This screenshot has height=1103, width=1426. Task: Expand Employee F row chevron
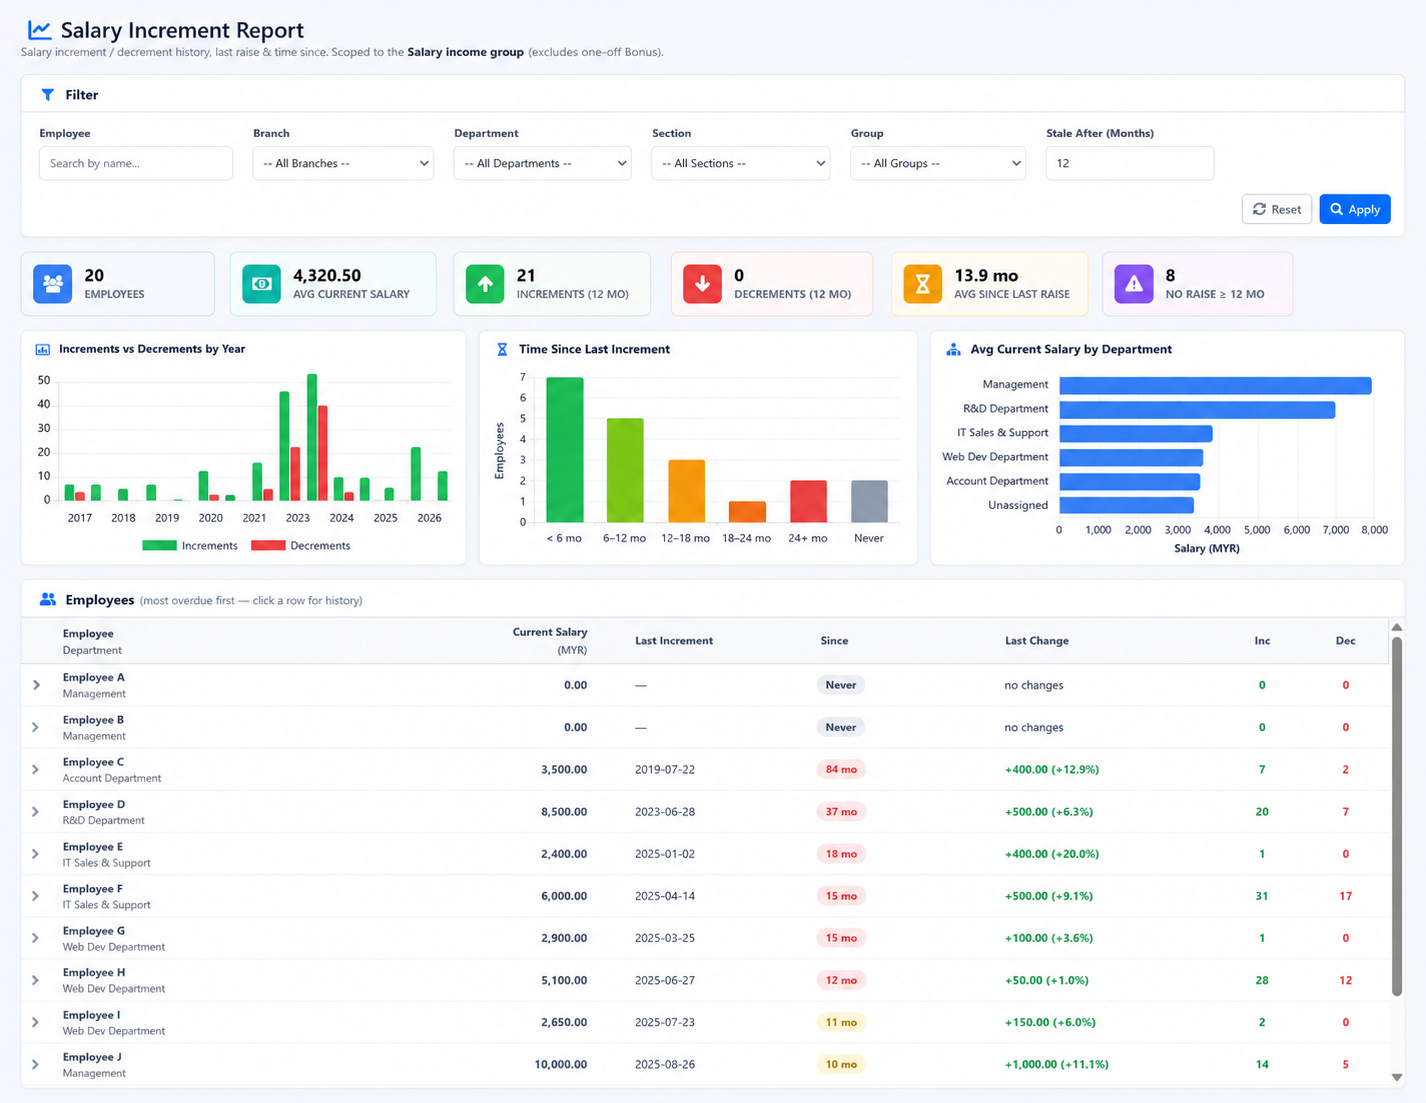point(36,896)
